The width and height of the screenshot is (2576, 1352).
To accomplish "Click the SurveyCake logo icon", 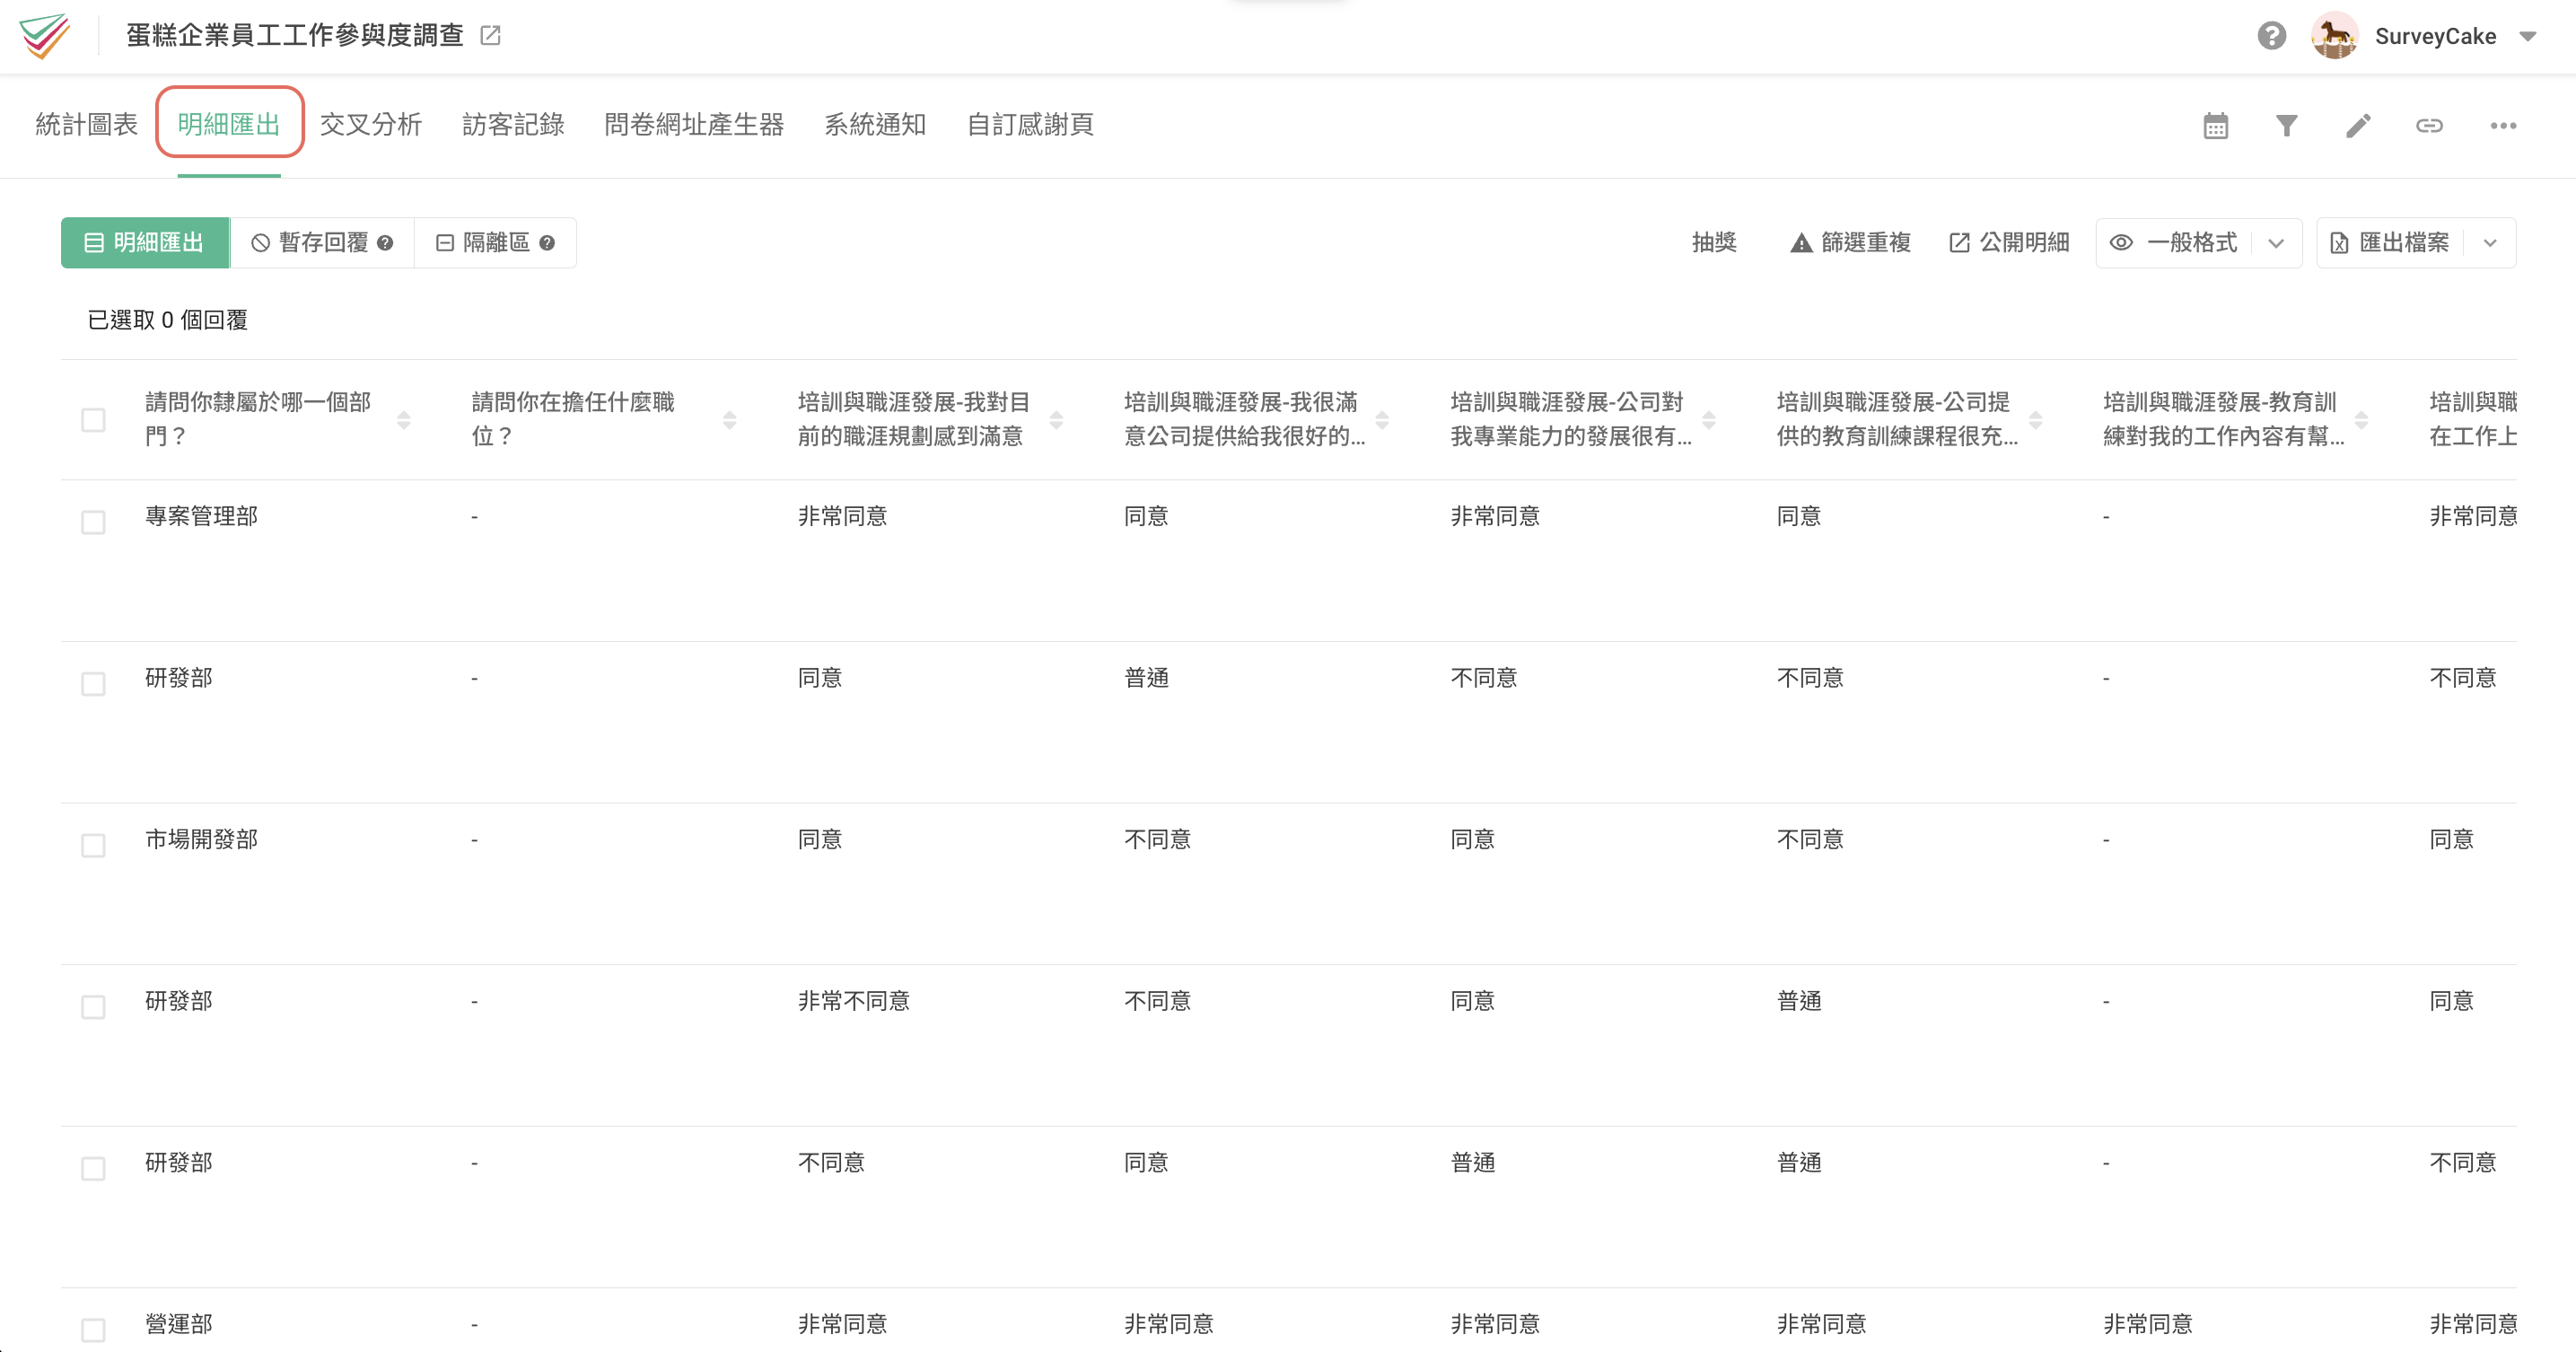I will click(x=46, y=36).
